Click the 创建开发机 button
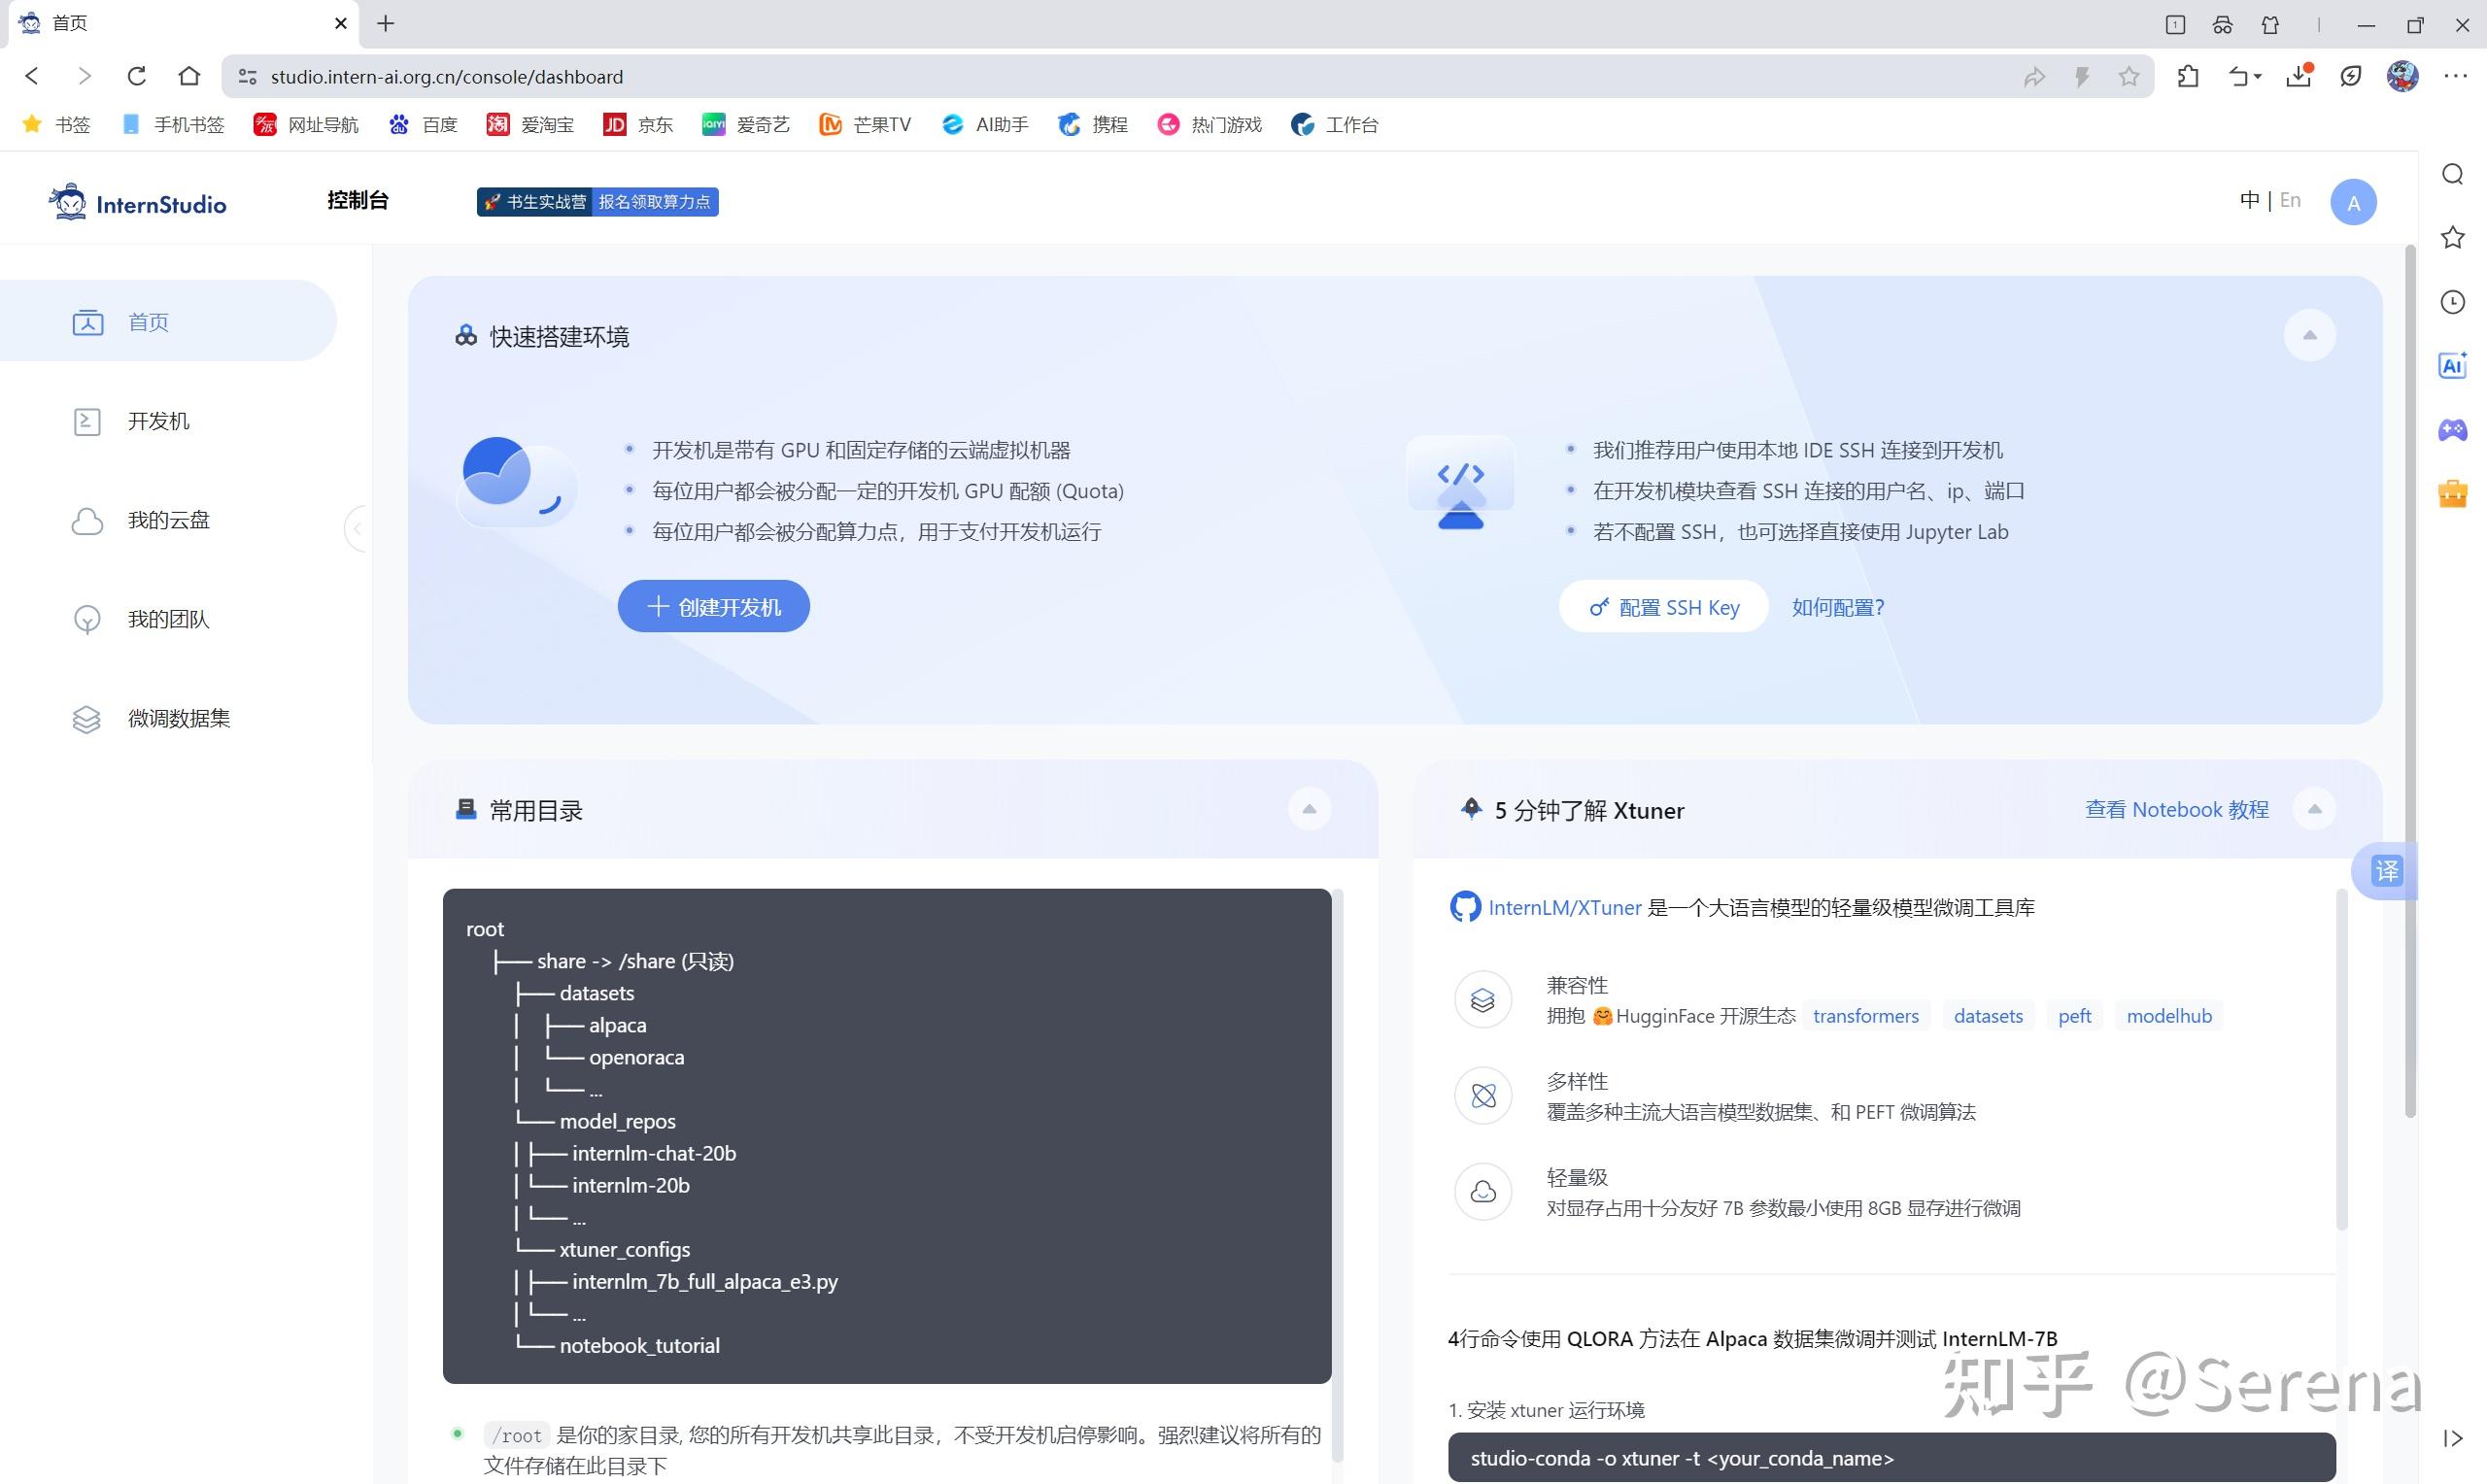This screenshot has width=2487, height=1484. [x=713, y=605]
